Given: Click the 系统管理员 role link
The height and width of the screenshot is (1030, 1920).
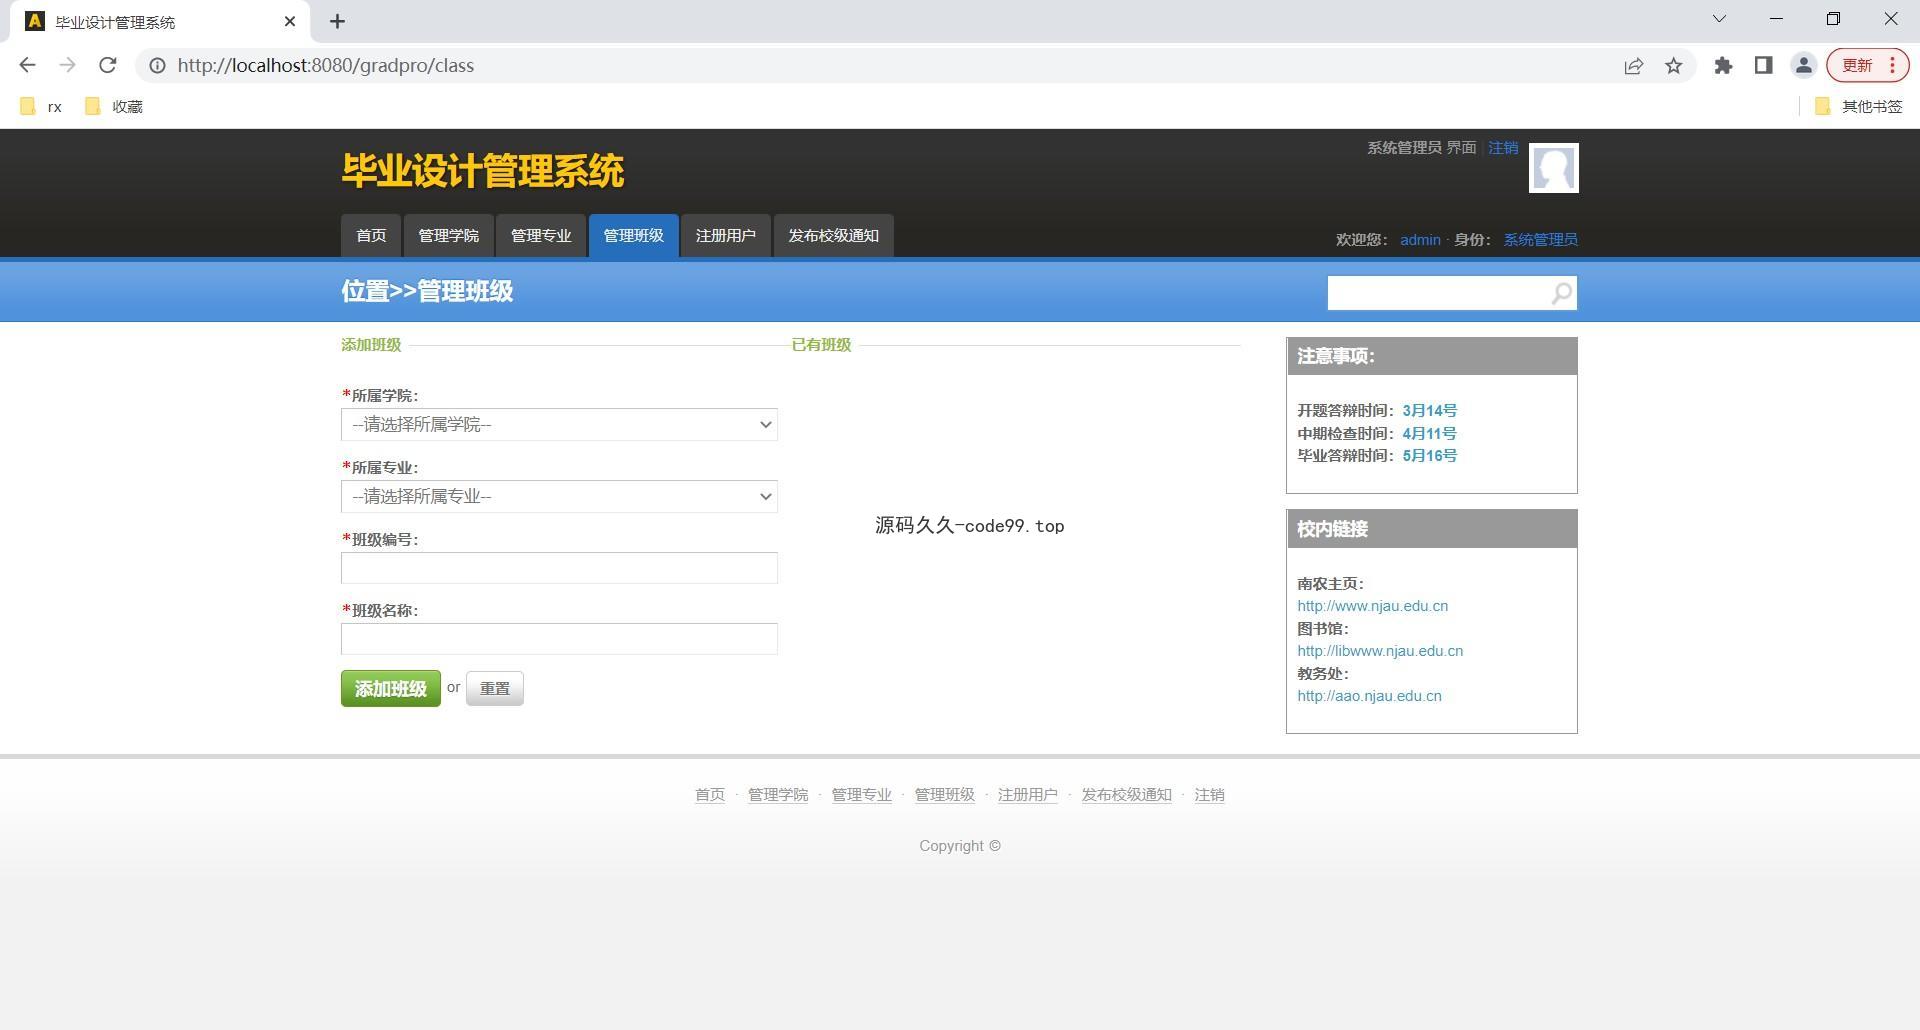Looking at the screenshot, I should [x=1540, y=240].
